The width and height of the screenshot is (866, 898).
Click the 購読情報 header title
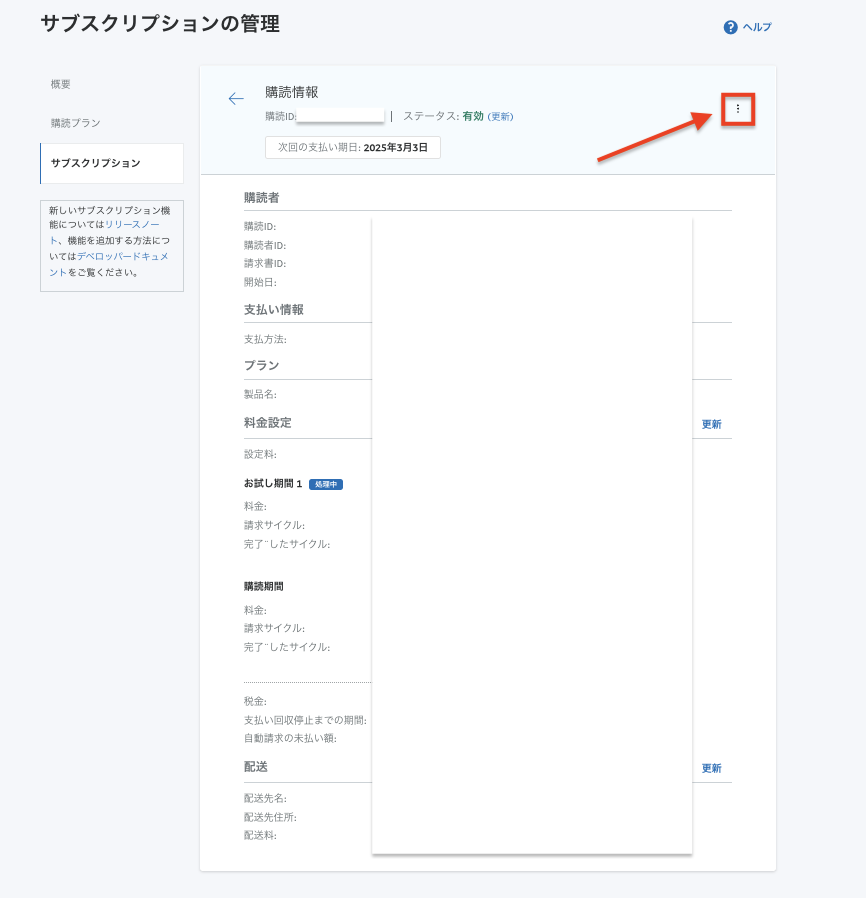292,92
